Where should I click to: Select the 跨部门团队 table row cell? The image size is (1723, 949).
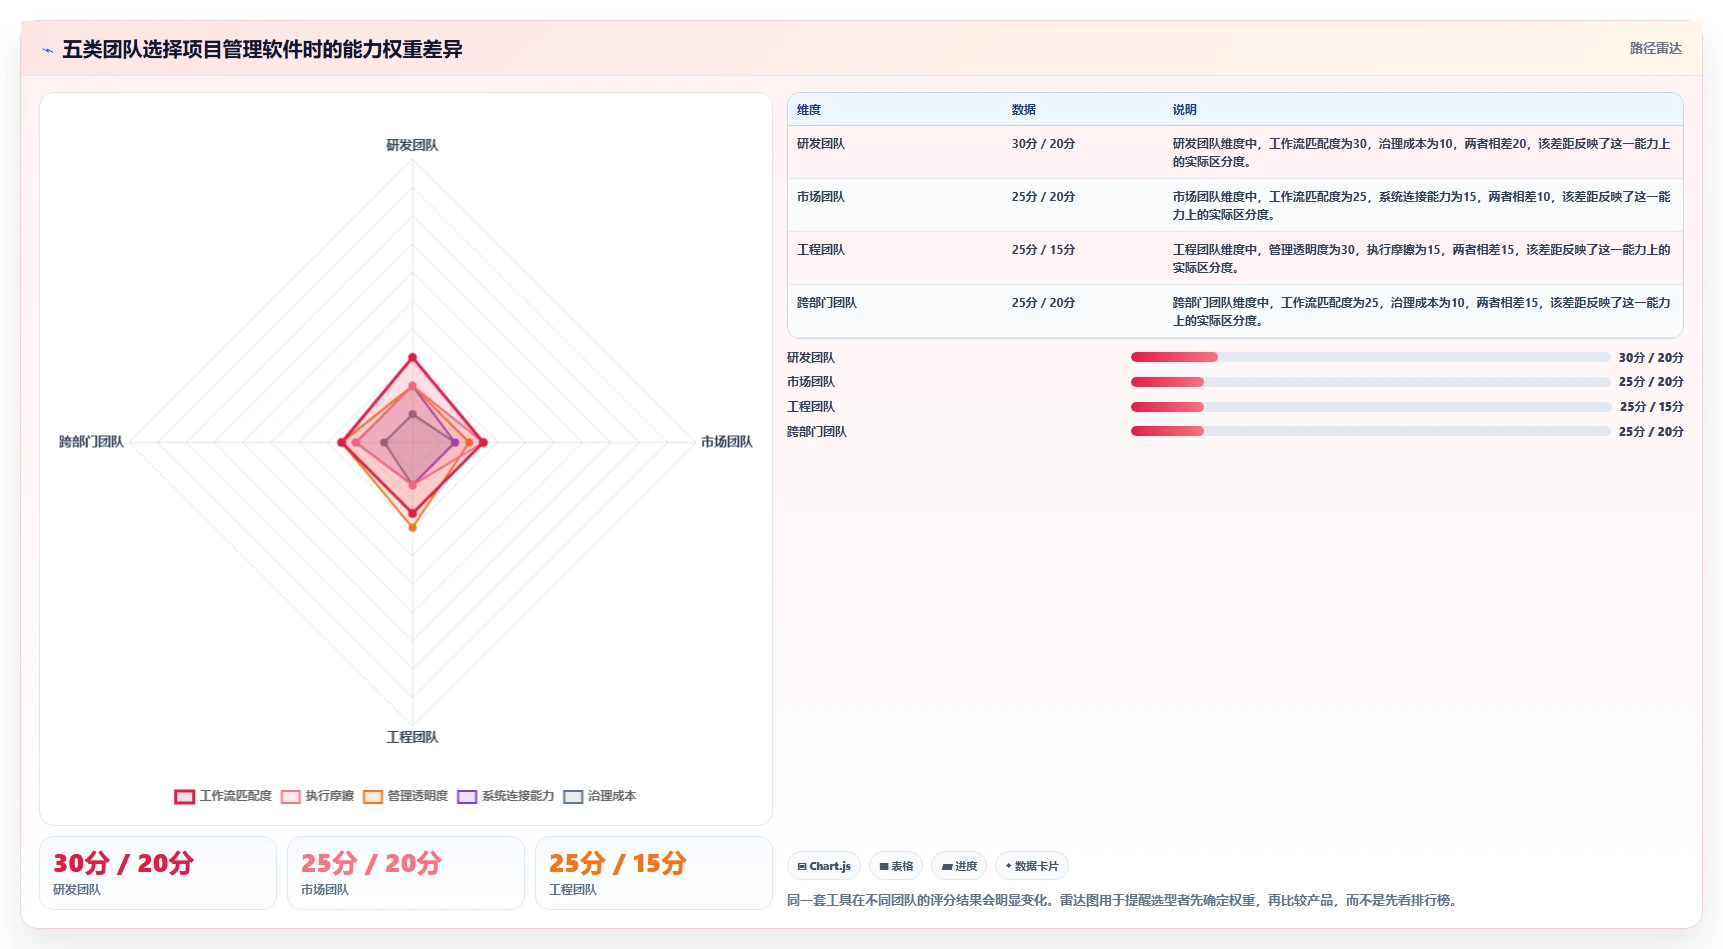pyautogui.click(x=827, y=303)
